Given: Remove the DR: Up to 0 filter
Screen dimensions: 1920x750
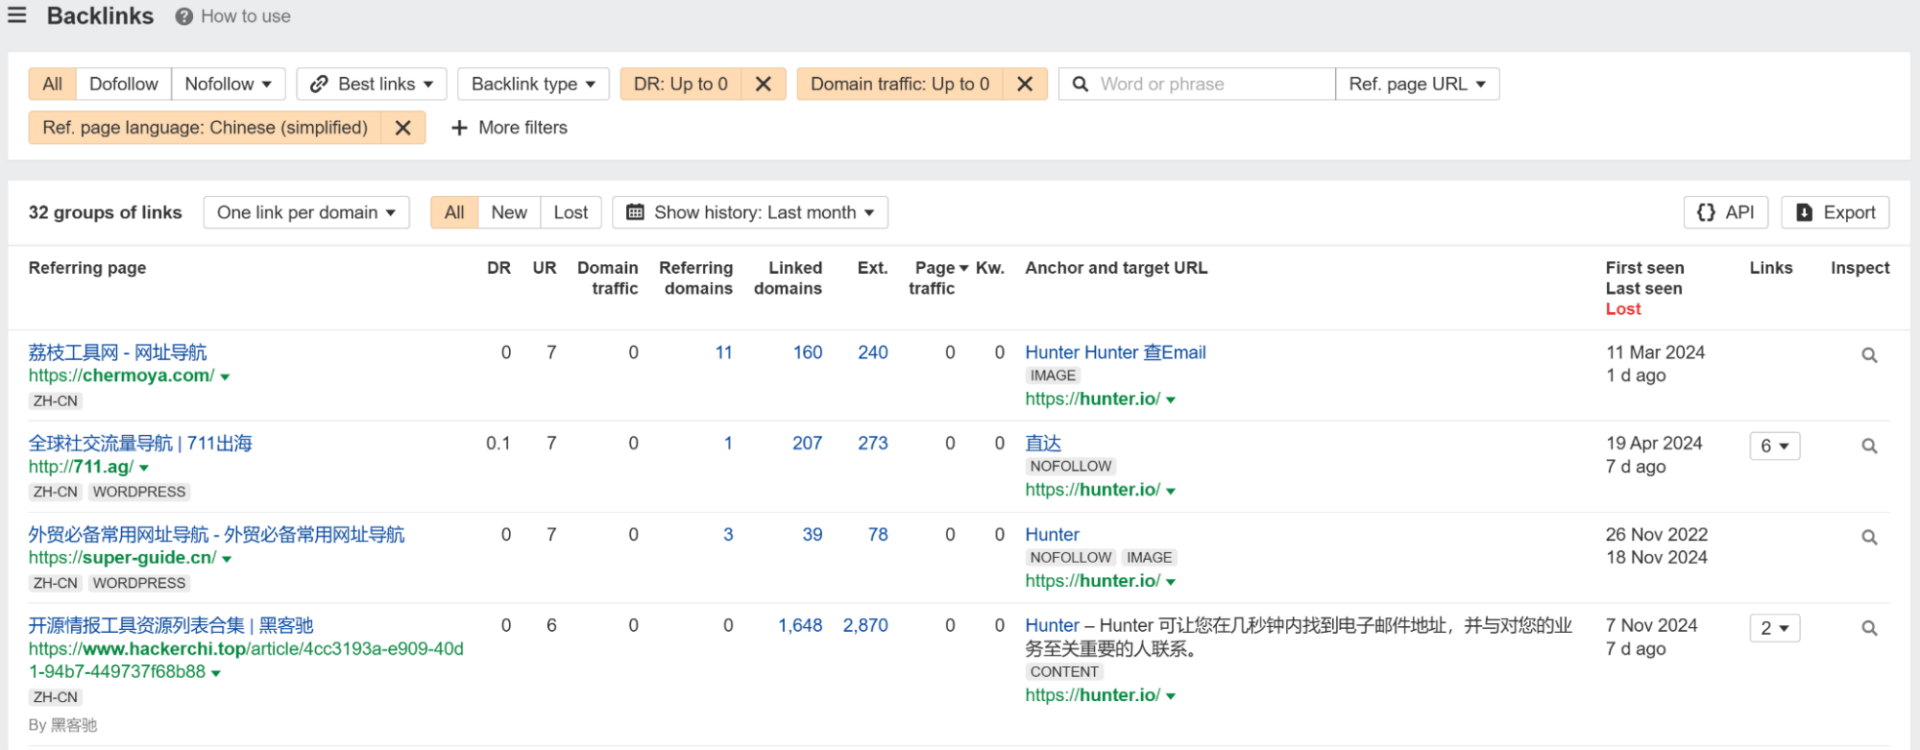Looking at the screenshot, I should 763,84.
